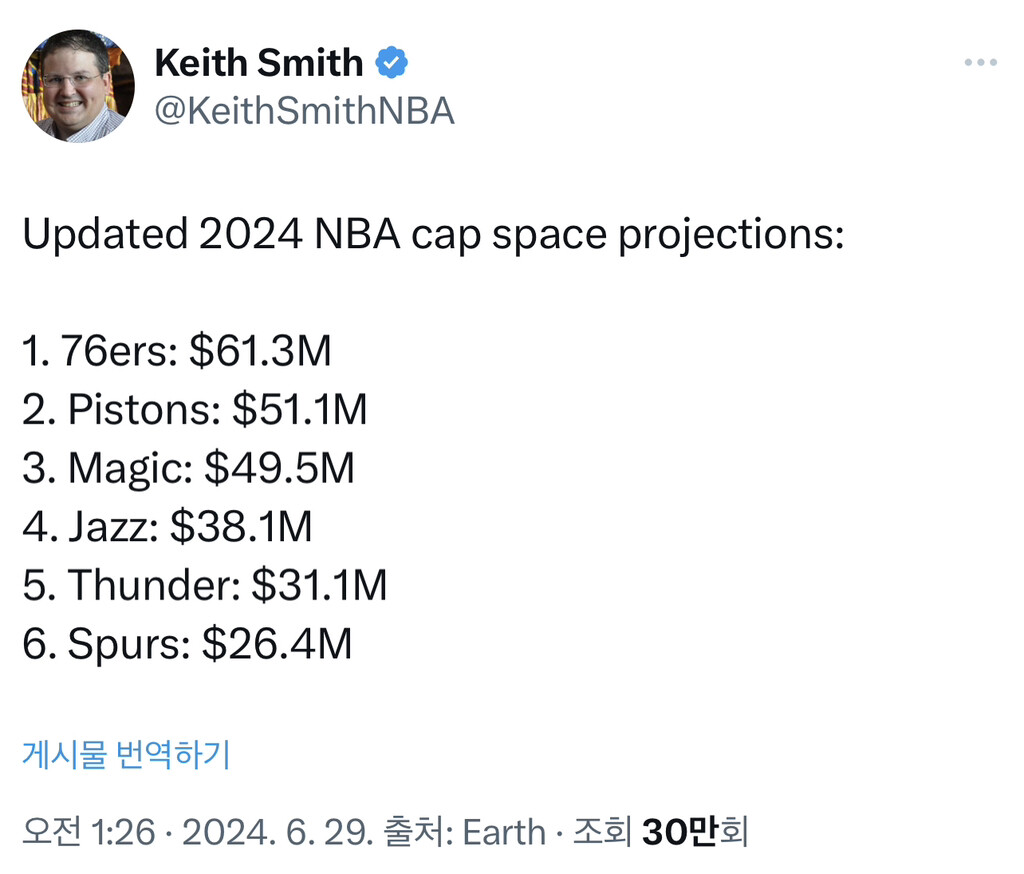
Task: Open the 30만회 view count
Action: (694, 831)
